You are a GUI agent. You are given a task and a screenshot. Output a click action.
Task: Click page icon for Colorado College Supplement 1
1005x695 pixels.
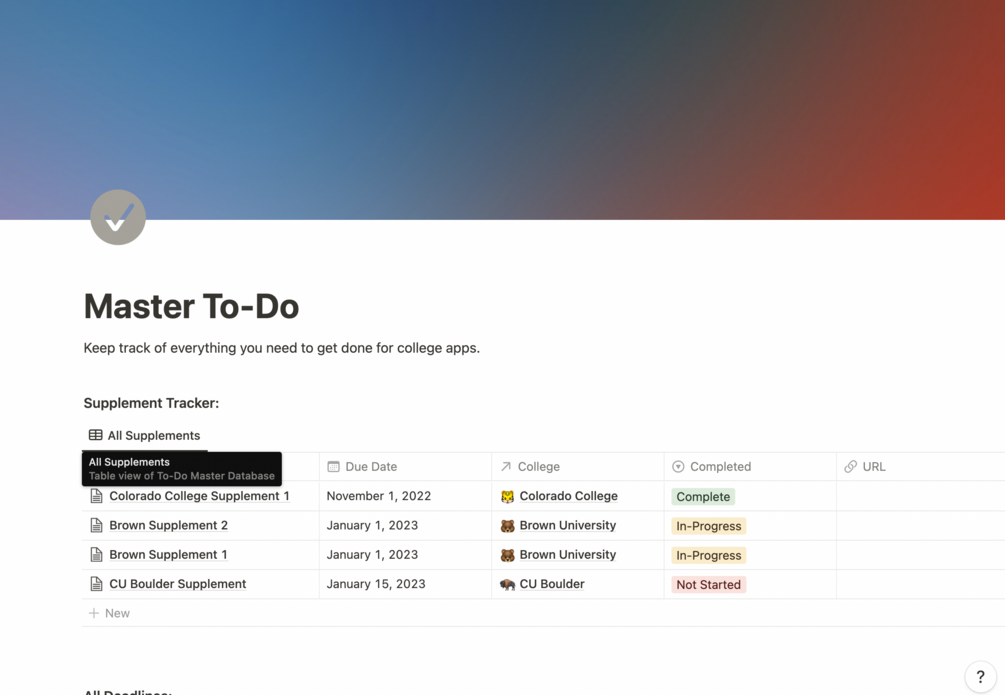pyautogui.click(x=96, y=496)
